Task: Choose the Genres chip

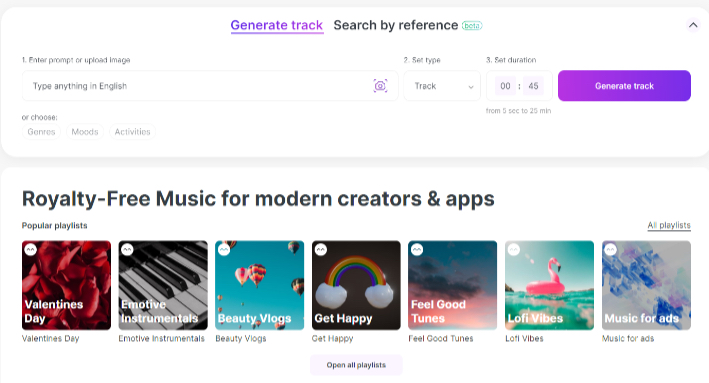Action: point(41,132)
